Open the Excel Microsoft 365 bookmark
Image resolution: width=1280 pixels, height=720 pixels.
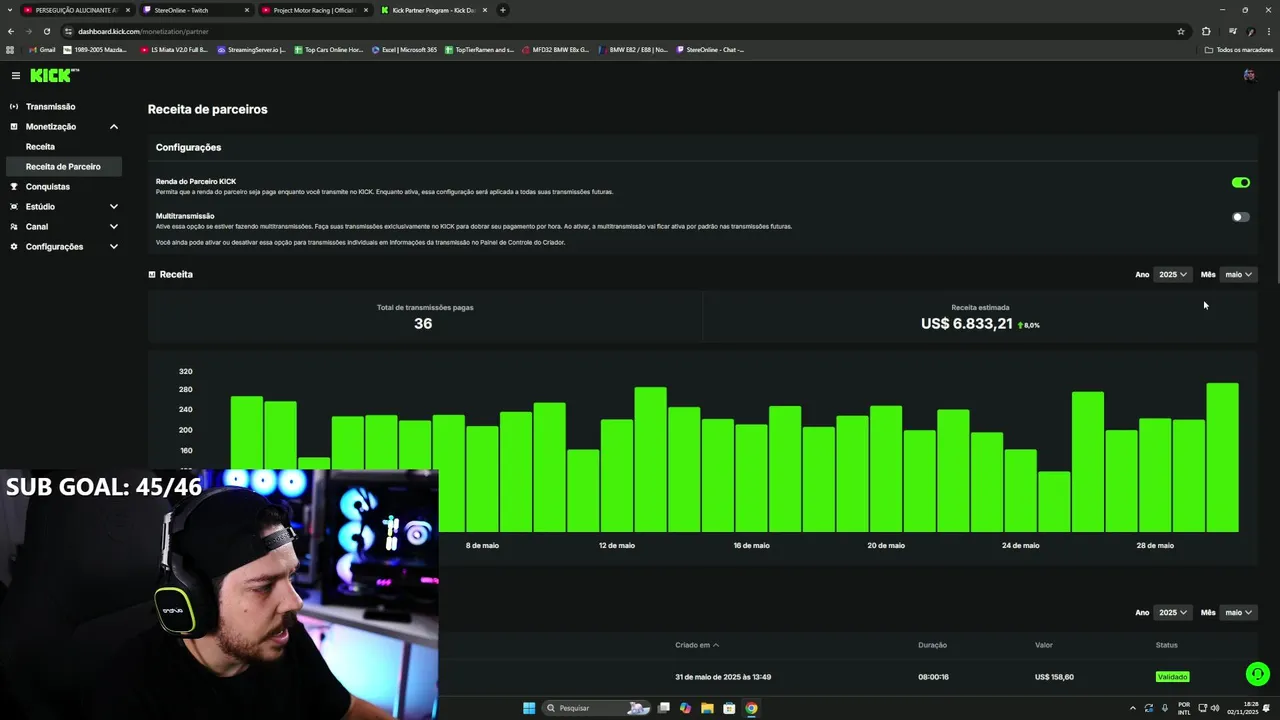(x=404, y=49)
